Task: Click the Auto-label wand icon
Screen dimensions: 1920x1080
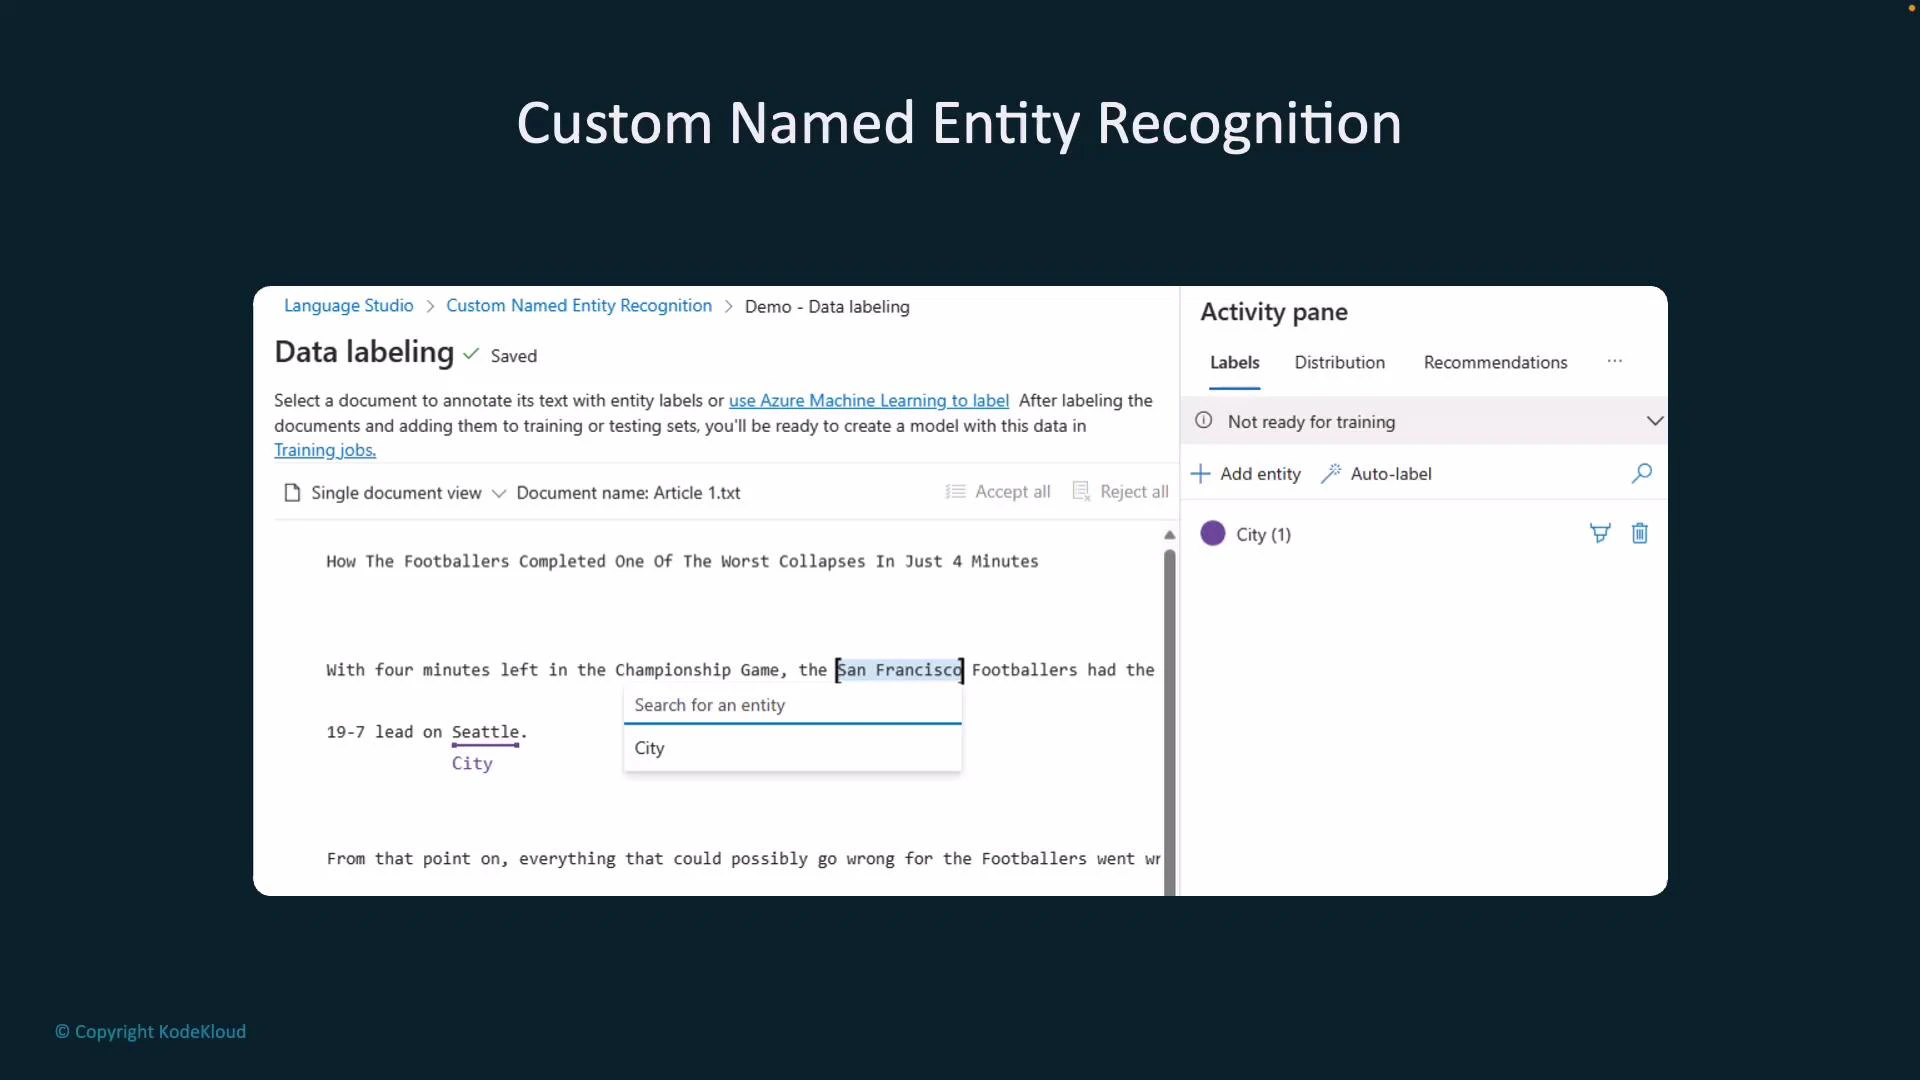Action: (1331, 473)
